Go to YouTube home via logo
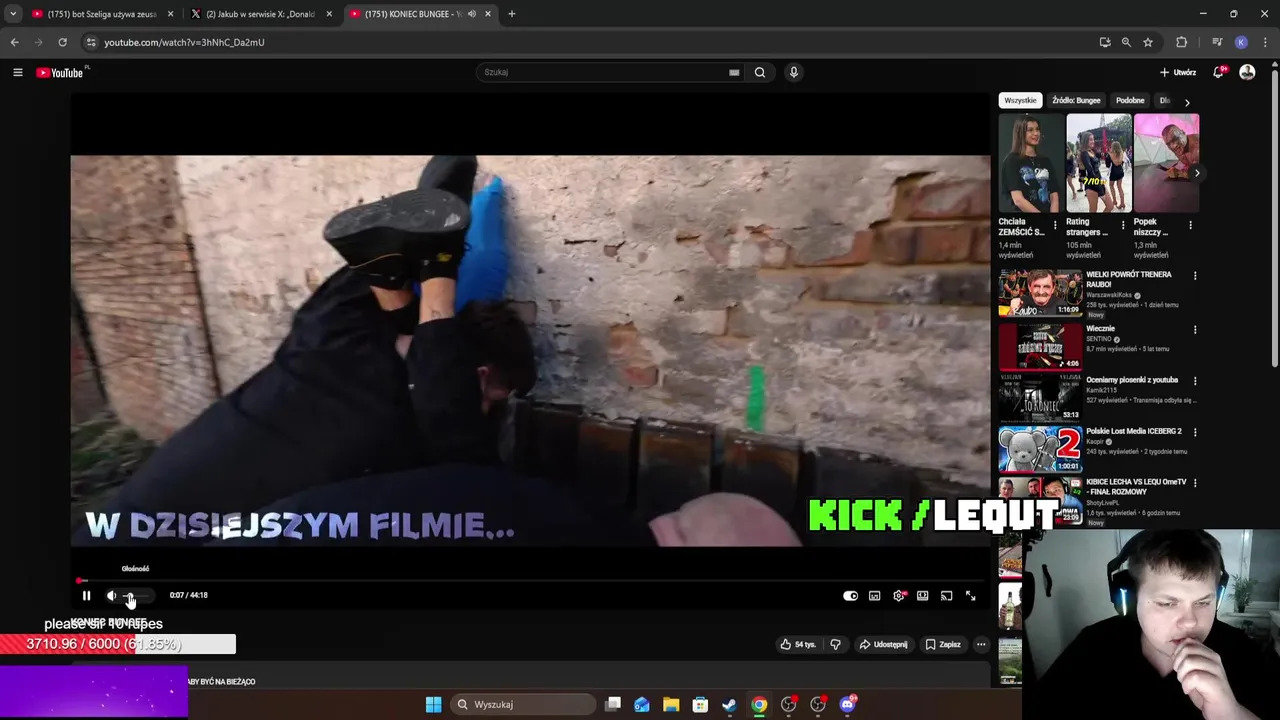 tap(61, 72)
